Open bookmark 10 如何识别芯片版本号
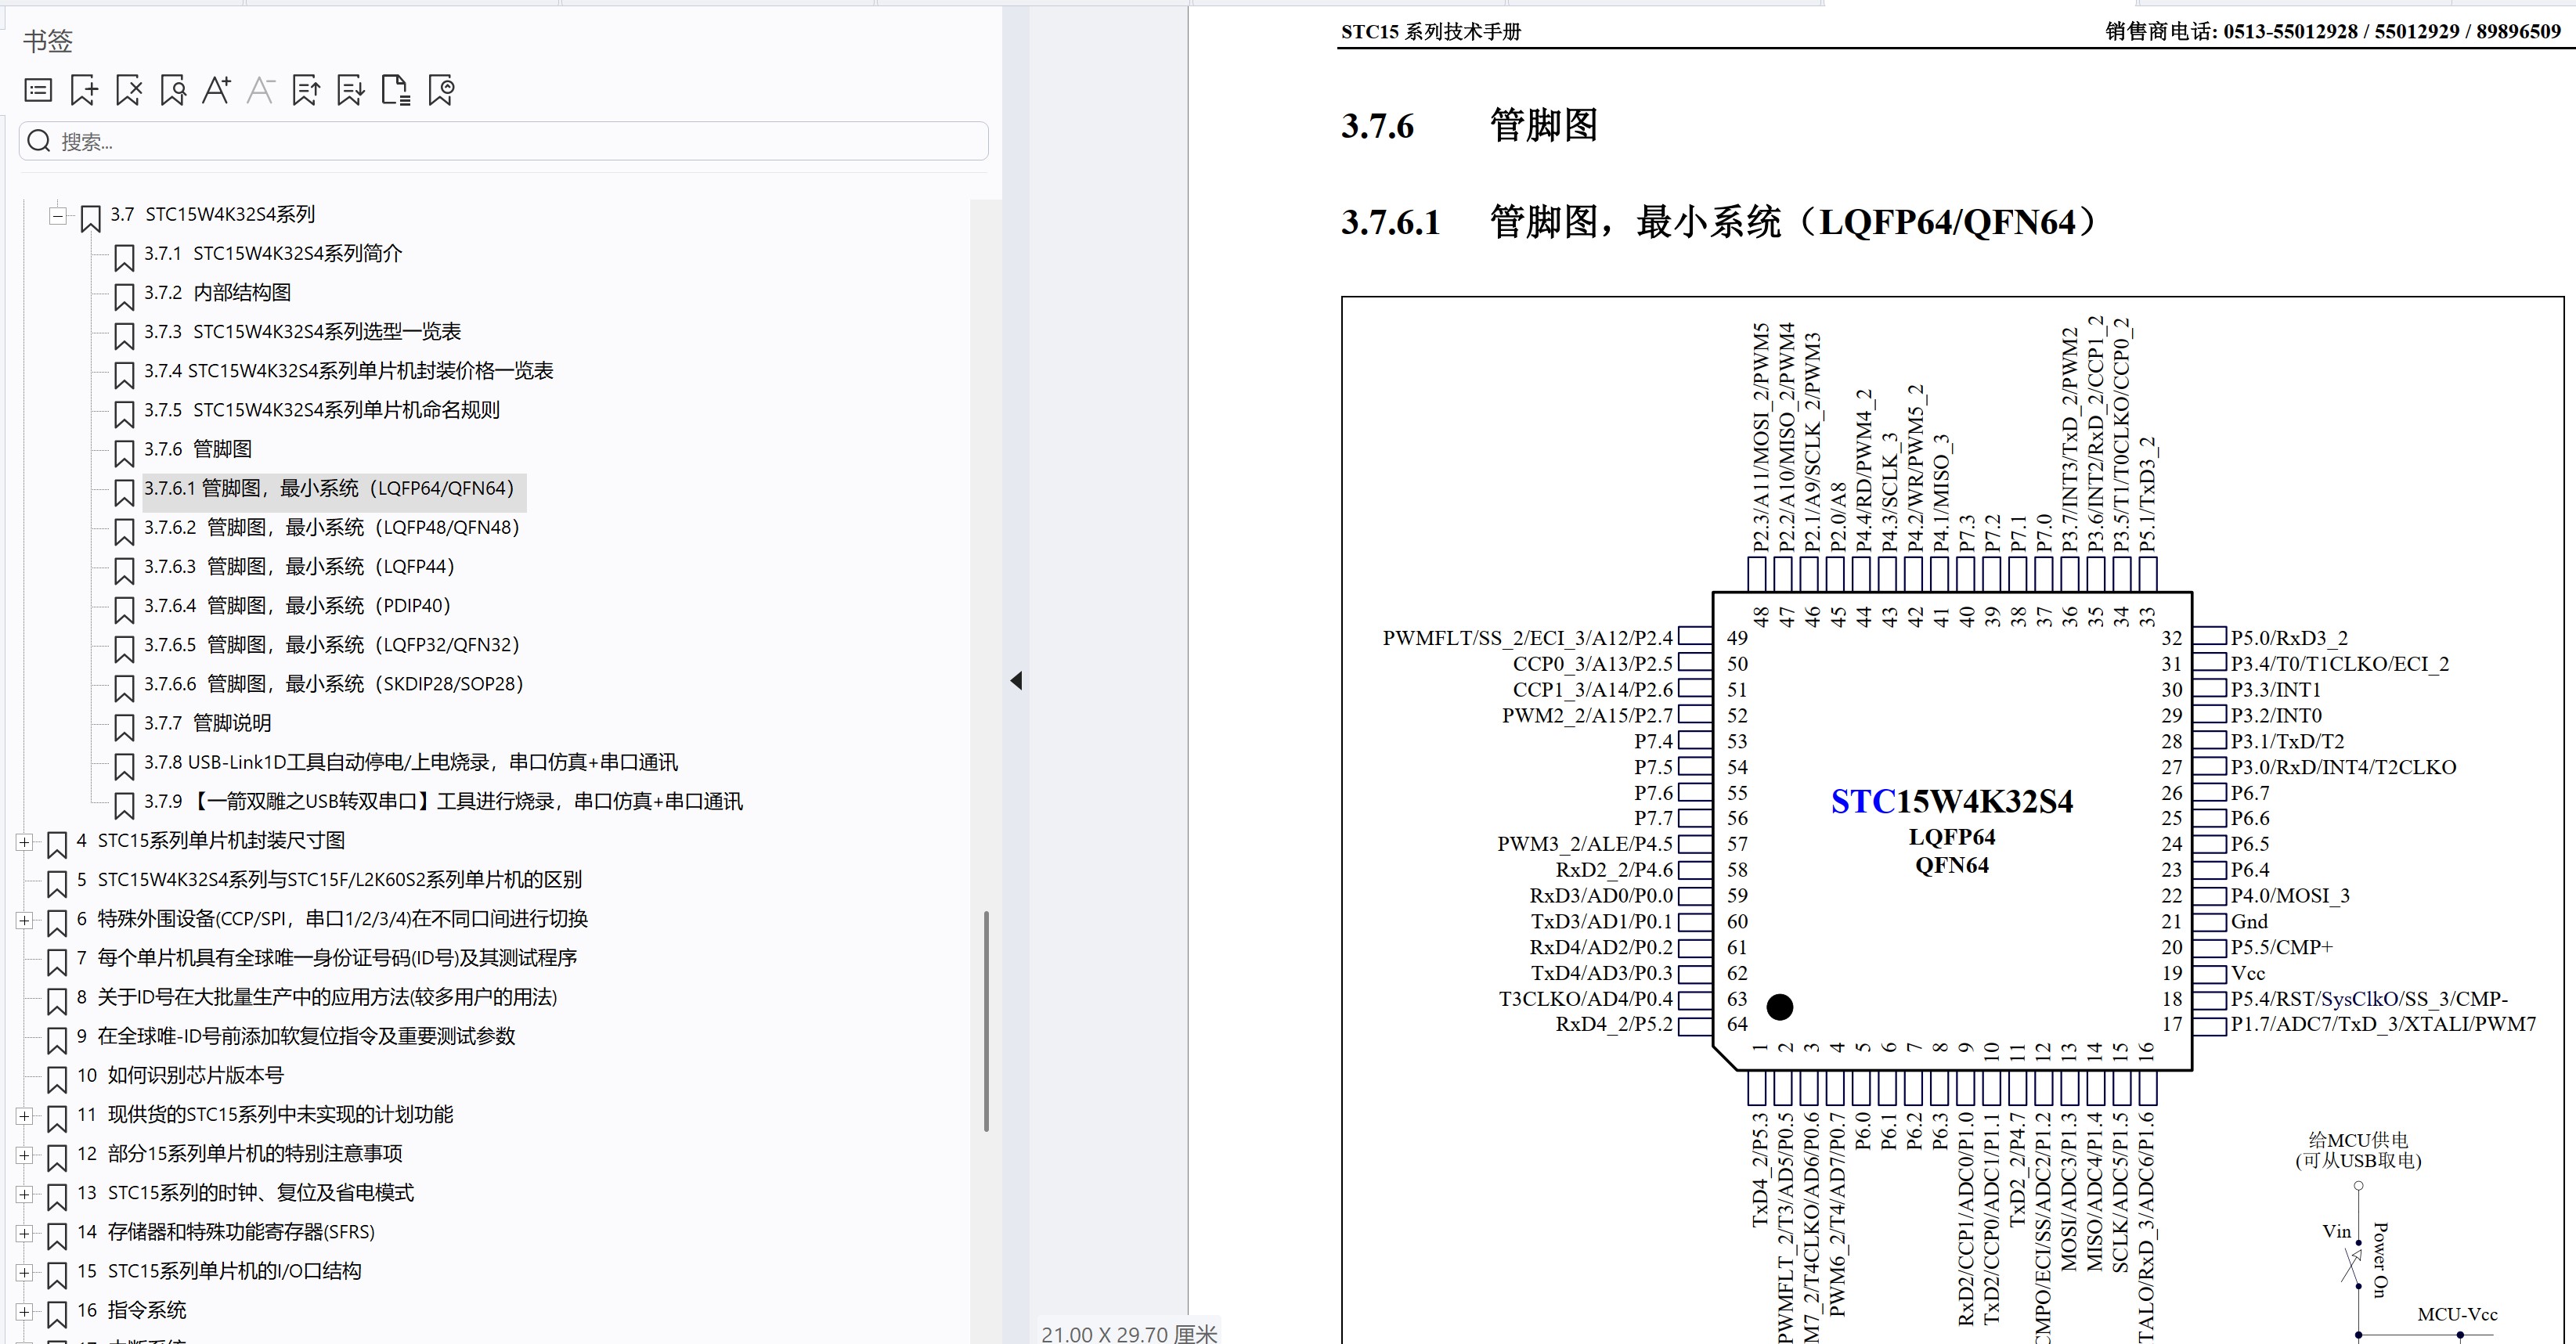This screenshot has height=1344, width=2576. 180,1075
